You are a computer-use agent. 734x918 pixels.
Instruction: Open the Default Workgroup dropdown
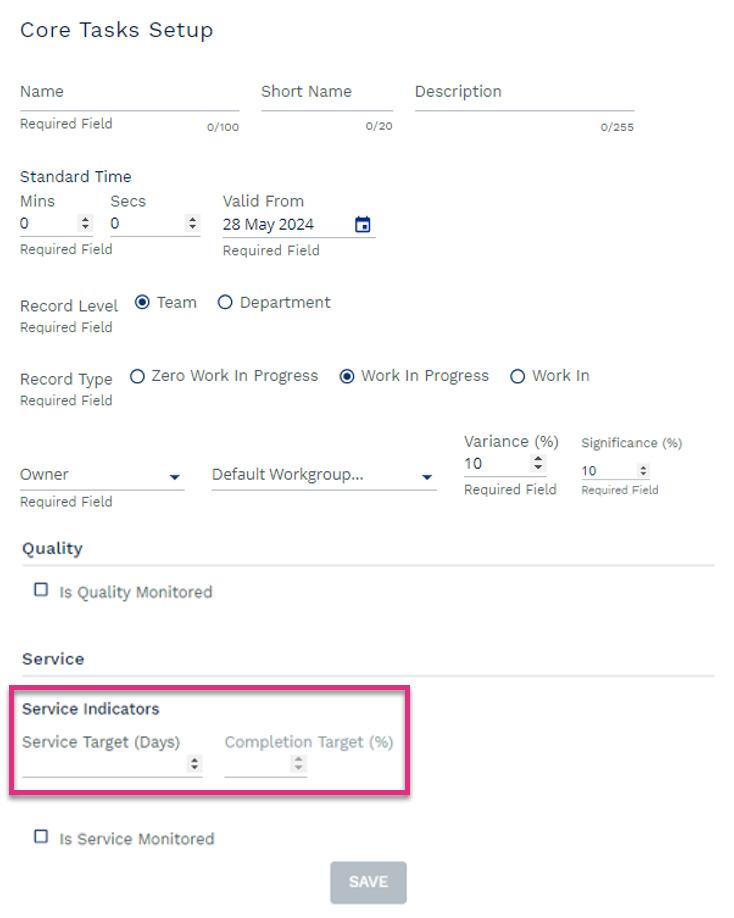coord(324,475)
